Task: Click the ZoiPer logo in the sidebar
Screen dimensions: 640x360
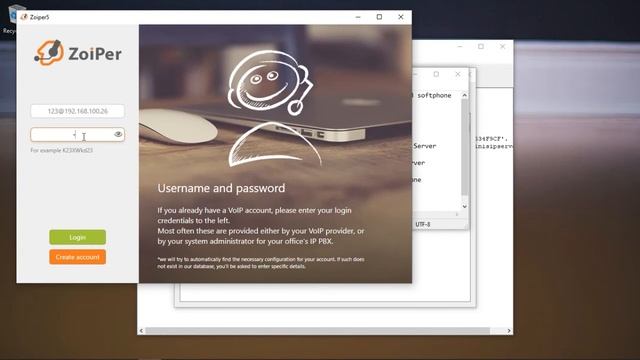Action: coord(78,53)
